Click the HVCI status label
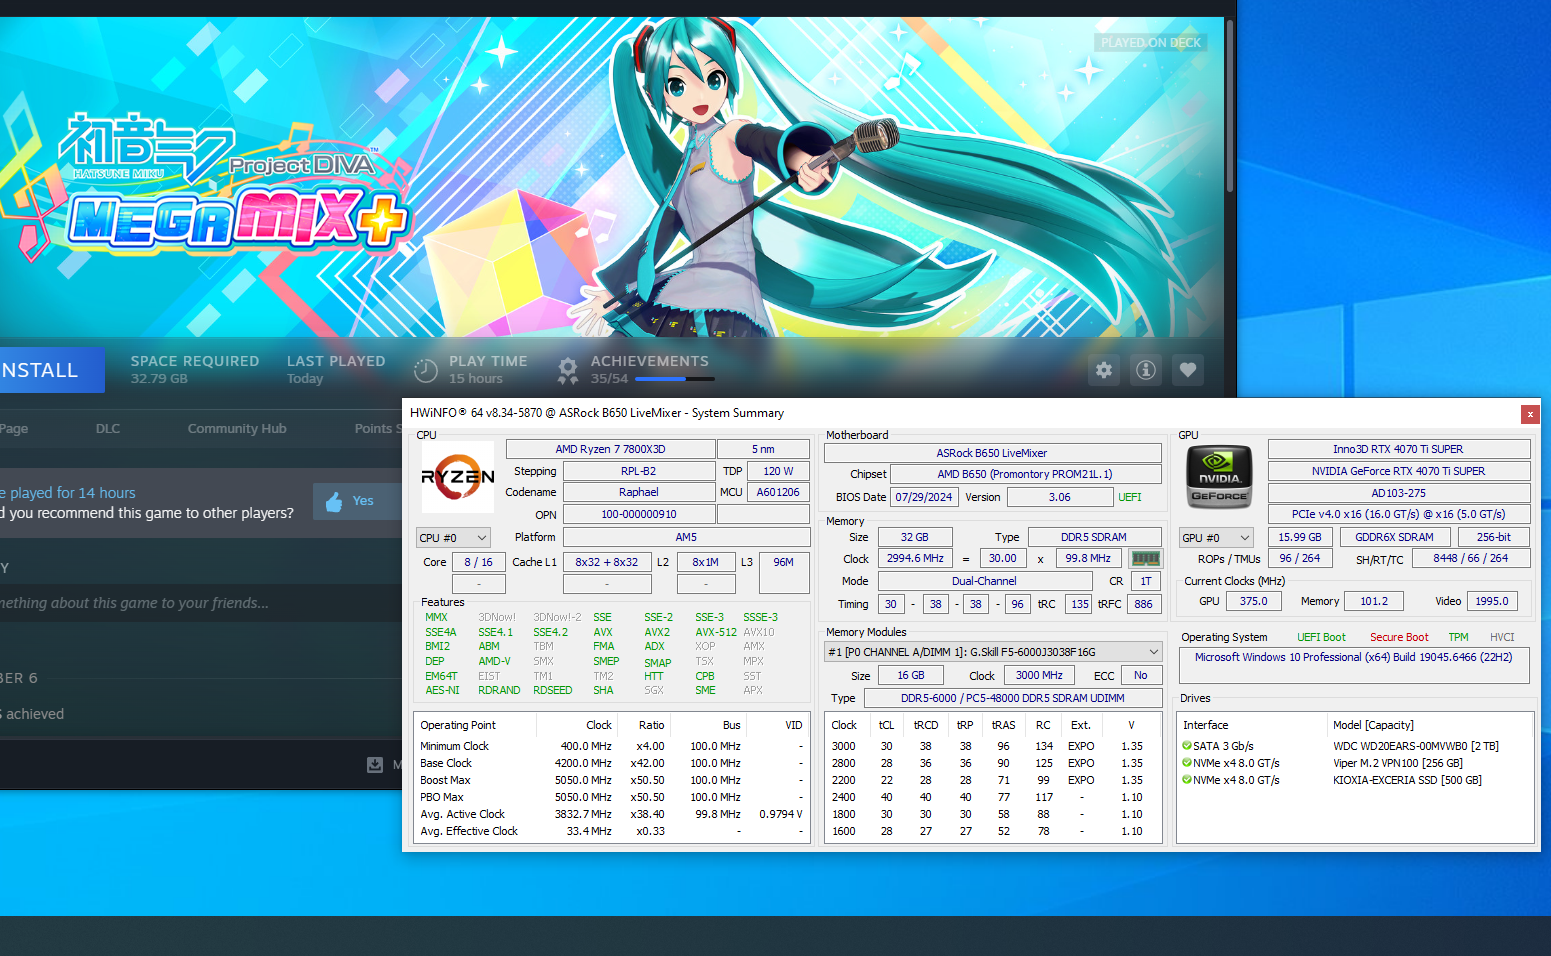The height and width of the screenshot is (956, 1551). tap(1502, 637)
